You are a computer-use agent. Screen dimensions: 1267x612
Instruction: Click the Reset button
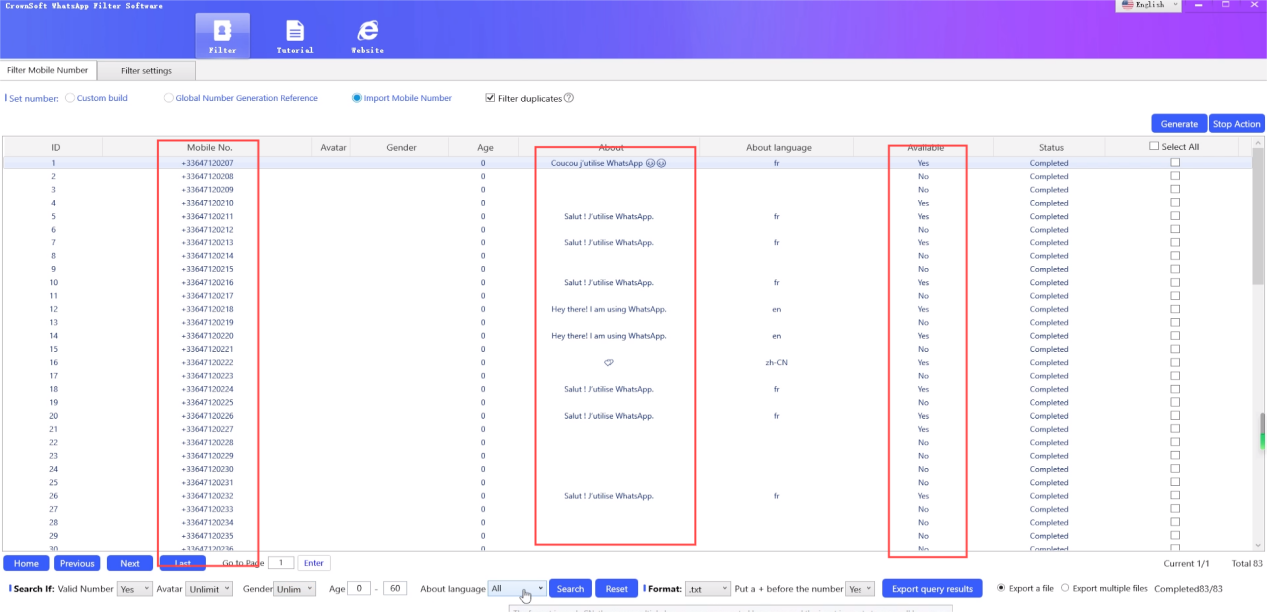click(617, 588)
